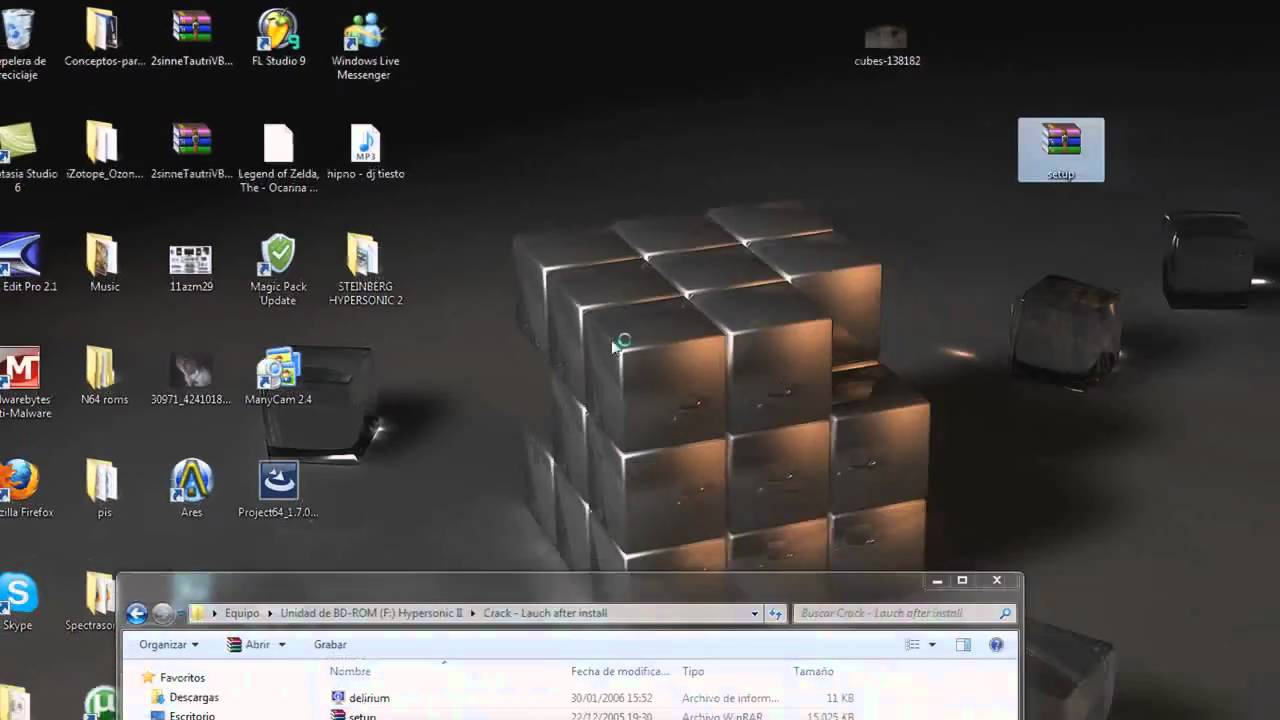Toggle the preview pane in Explorer

[x=963, y=645]
